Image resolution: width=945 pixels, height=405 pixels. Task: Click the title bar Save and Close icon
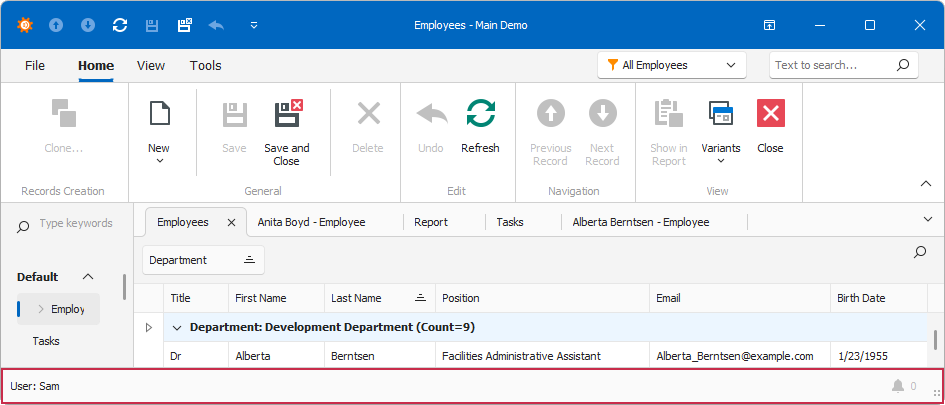pos(184,25)
